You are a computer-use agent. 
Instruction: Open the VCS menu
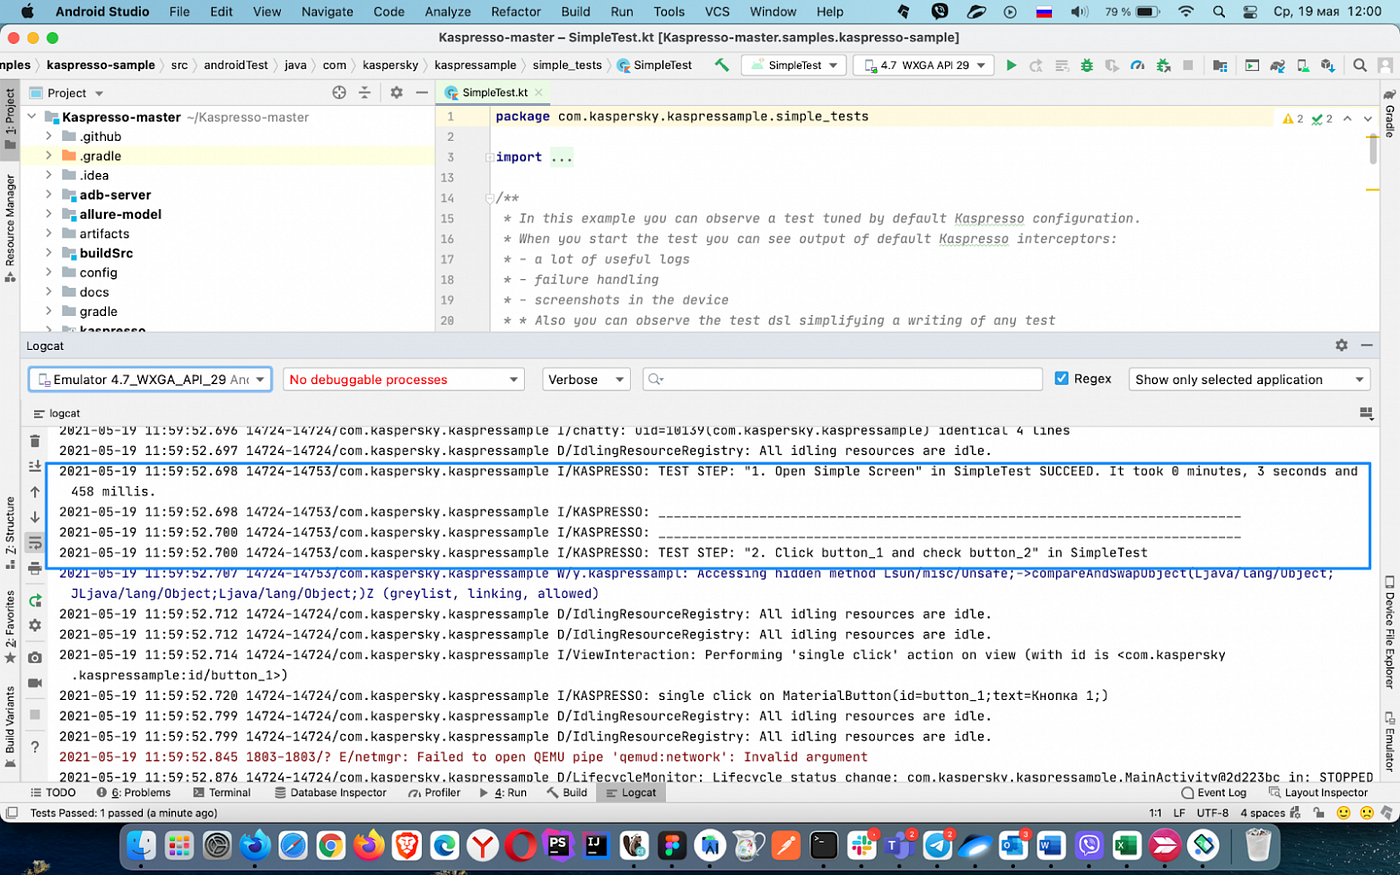point(717,12)
